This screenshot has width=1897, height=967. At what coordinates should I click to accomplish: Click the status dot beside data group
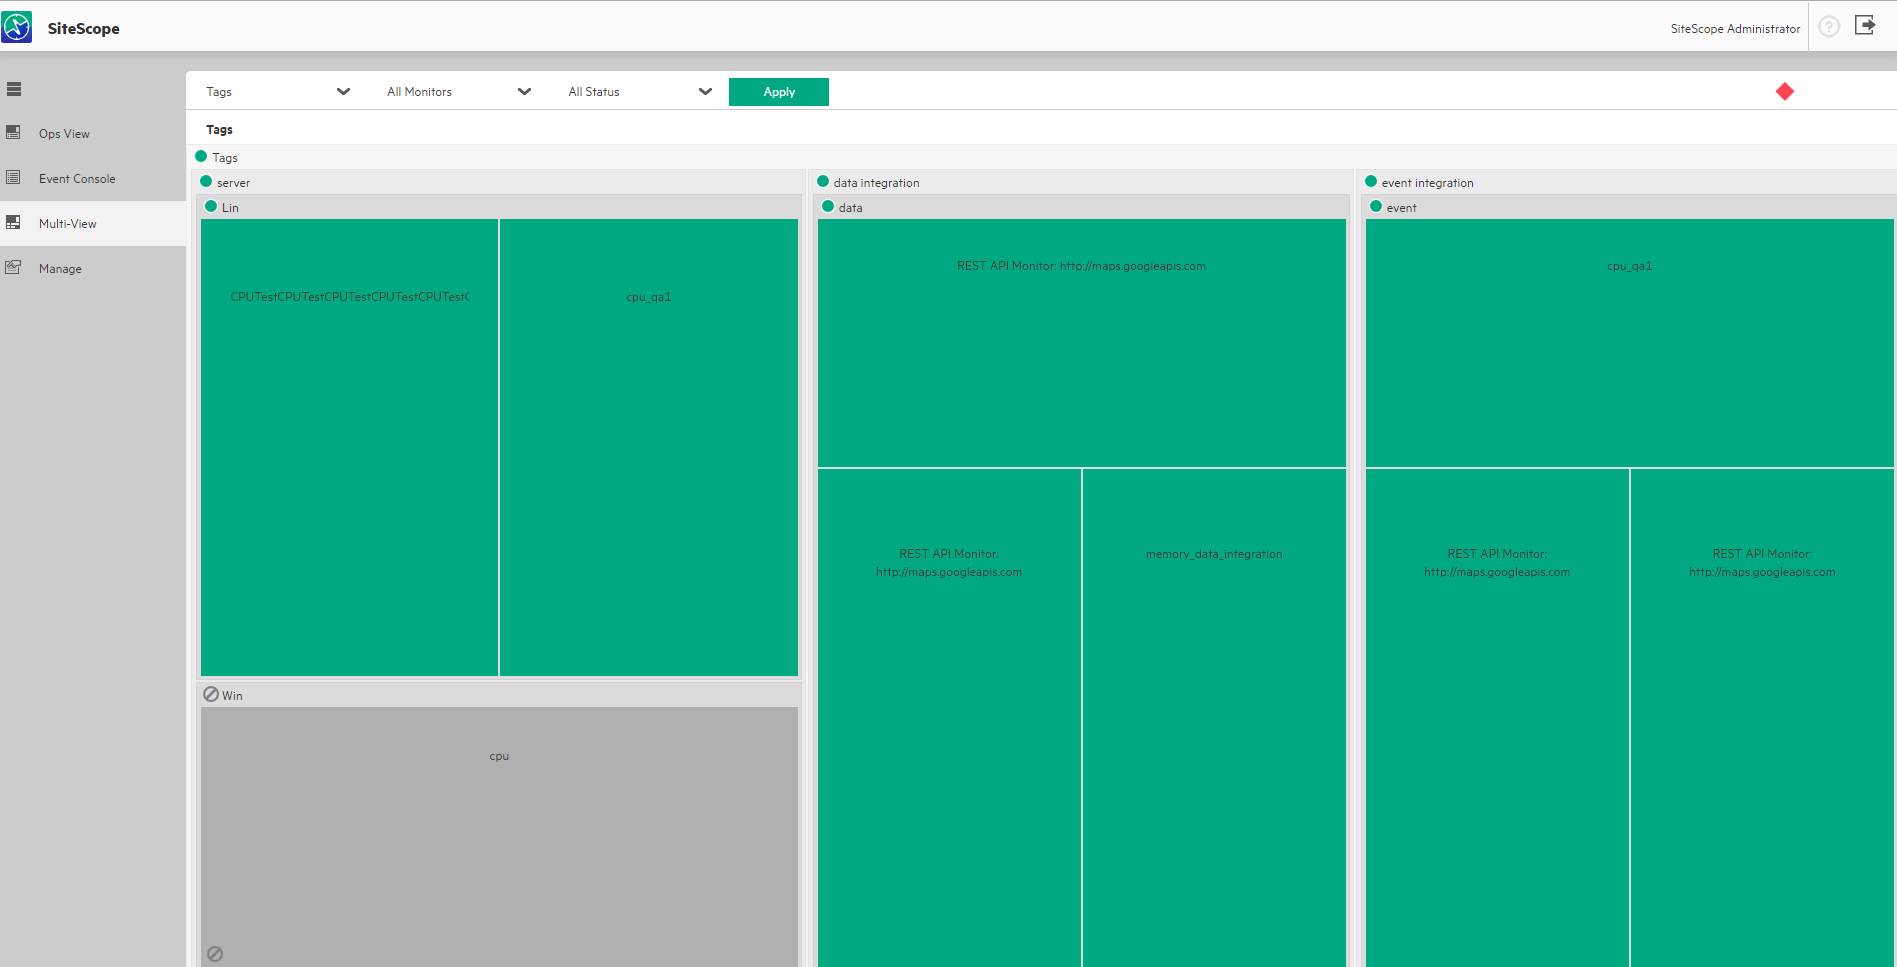point(828,206)
